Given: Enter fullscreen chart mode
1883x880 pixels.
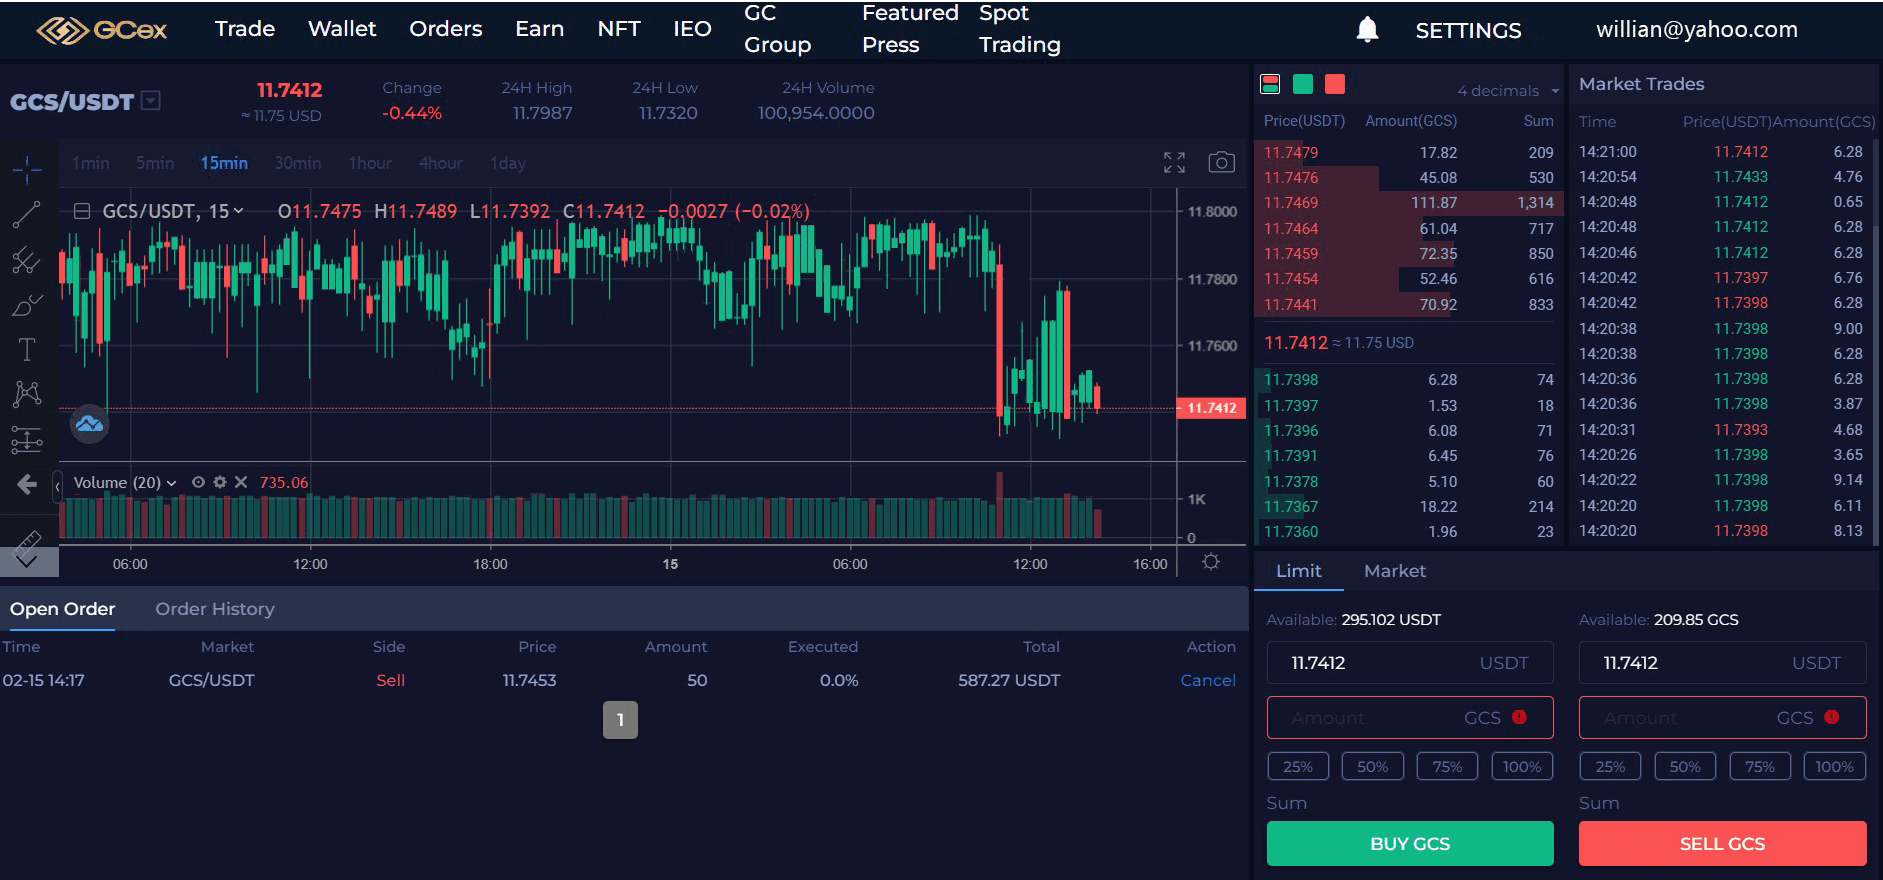Looking at the screenshot, I should 1174,162.
